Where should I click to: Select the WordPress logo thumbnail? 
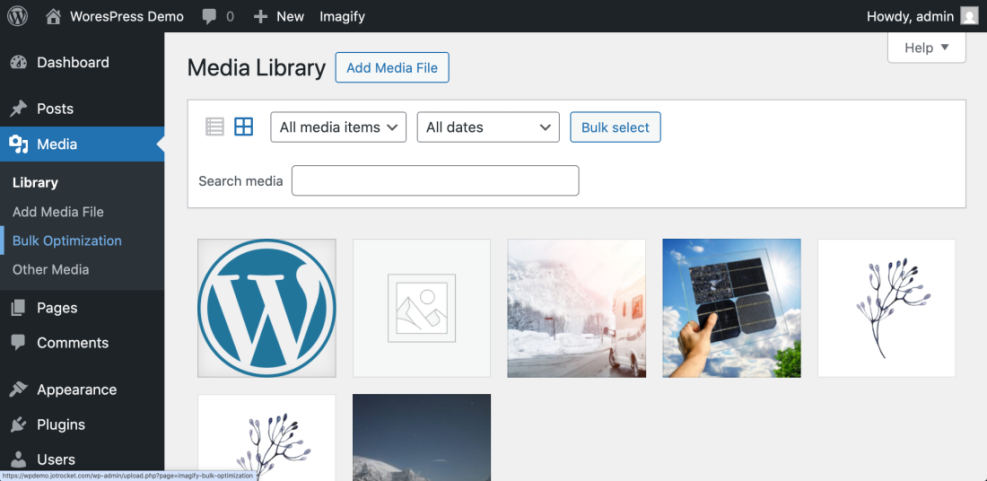pos(267,308)
